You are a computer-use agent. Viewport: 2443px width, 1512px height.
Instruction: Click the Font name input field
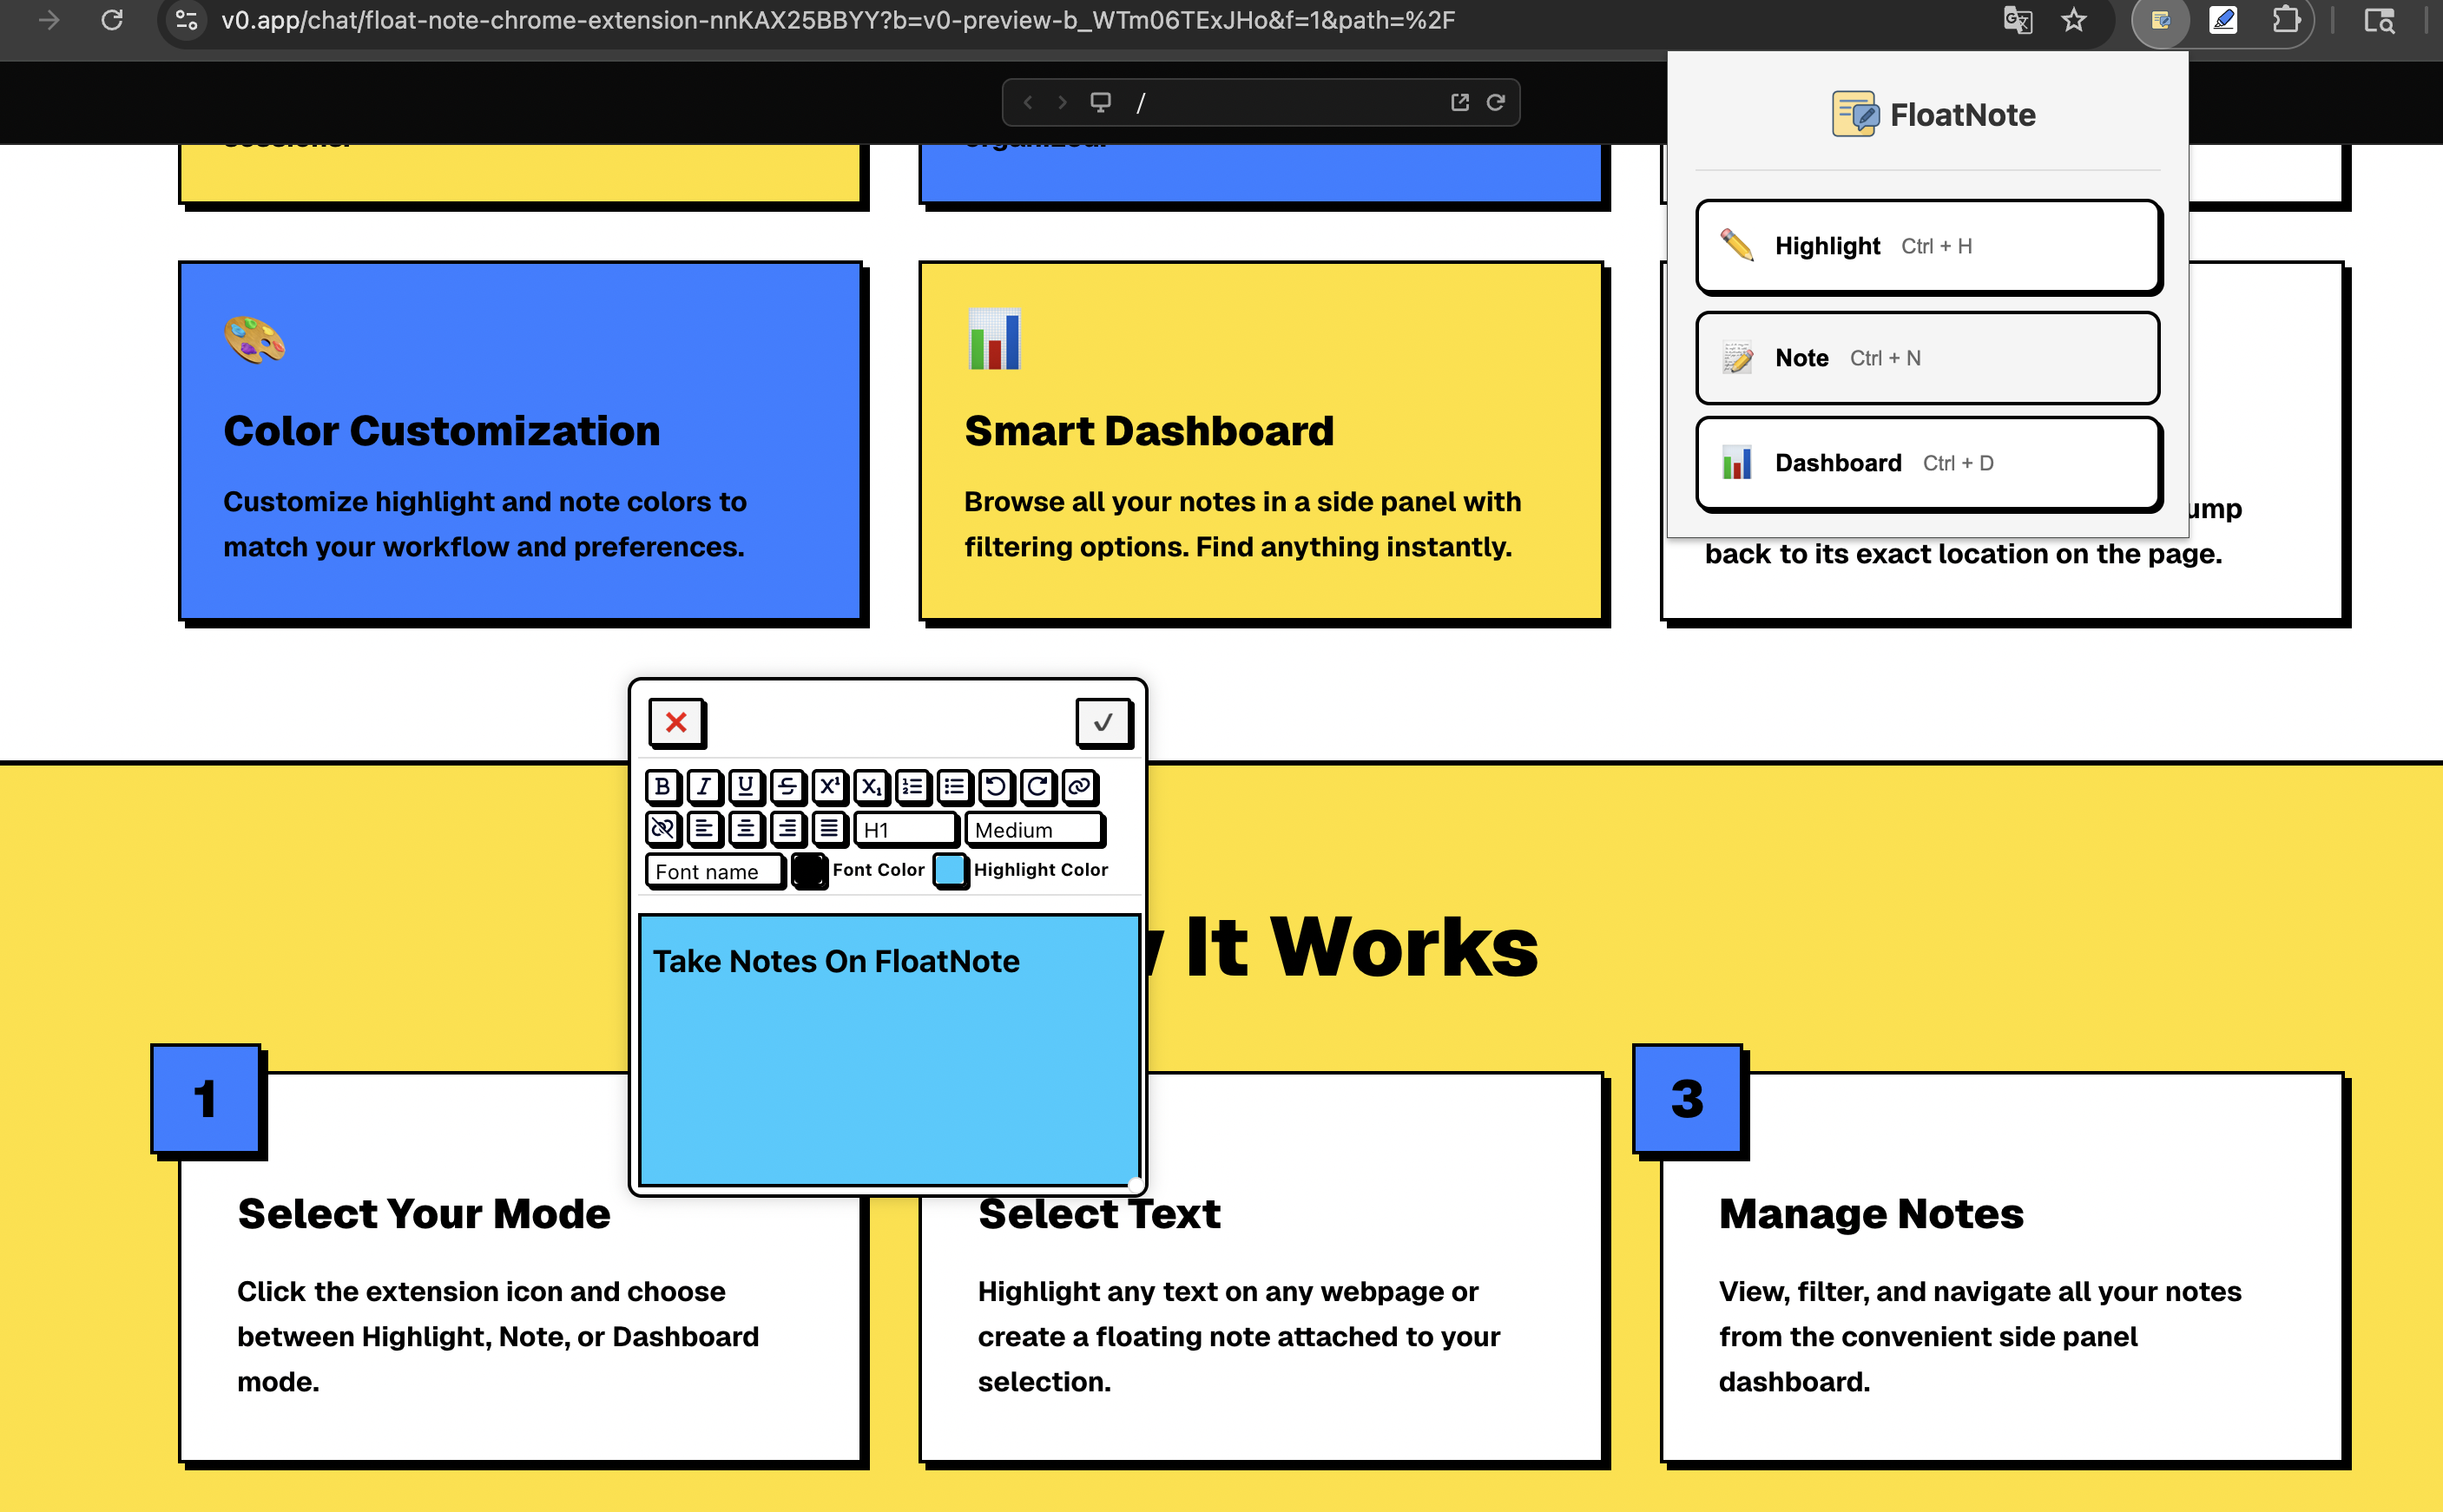click(x=714, y=871)
